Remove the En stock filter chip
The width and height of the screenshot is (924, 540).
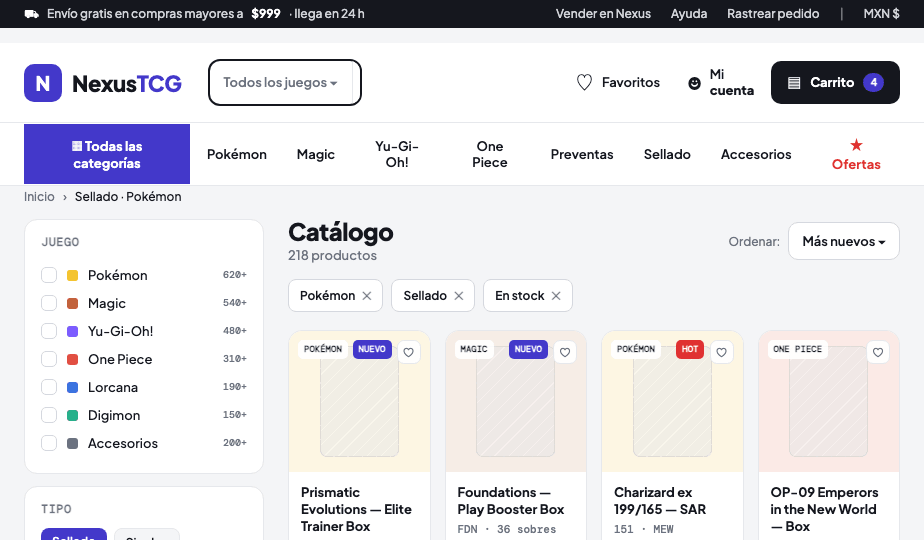[x=556, y=295]
